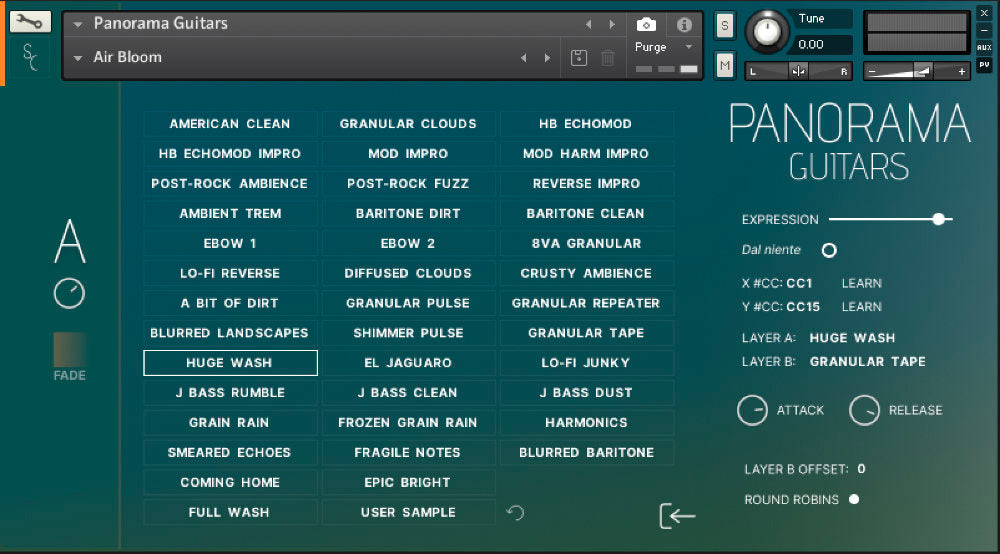Select the Shimmer Pulse preset
1000x554 pixels.
click(x=408, y=333)
